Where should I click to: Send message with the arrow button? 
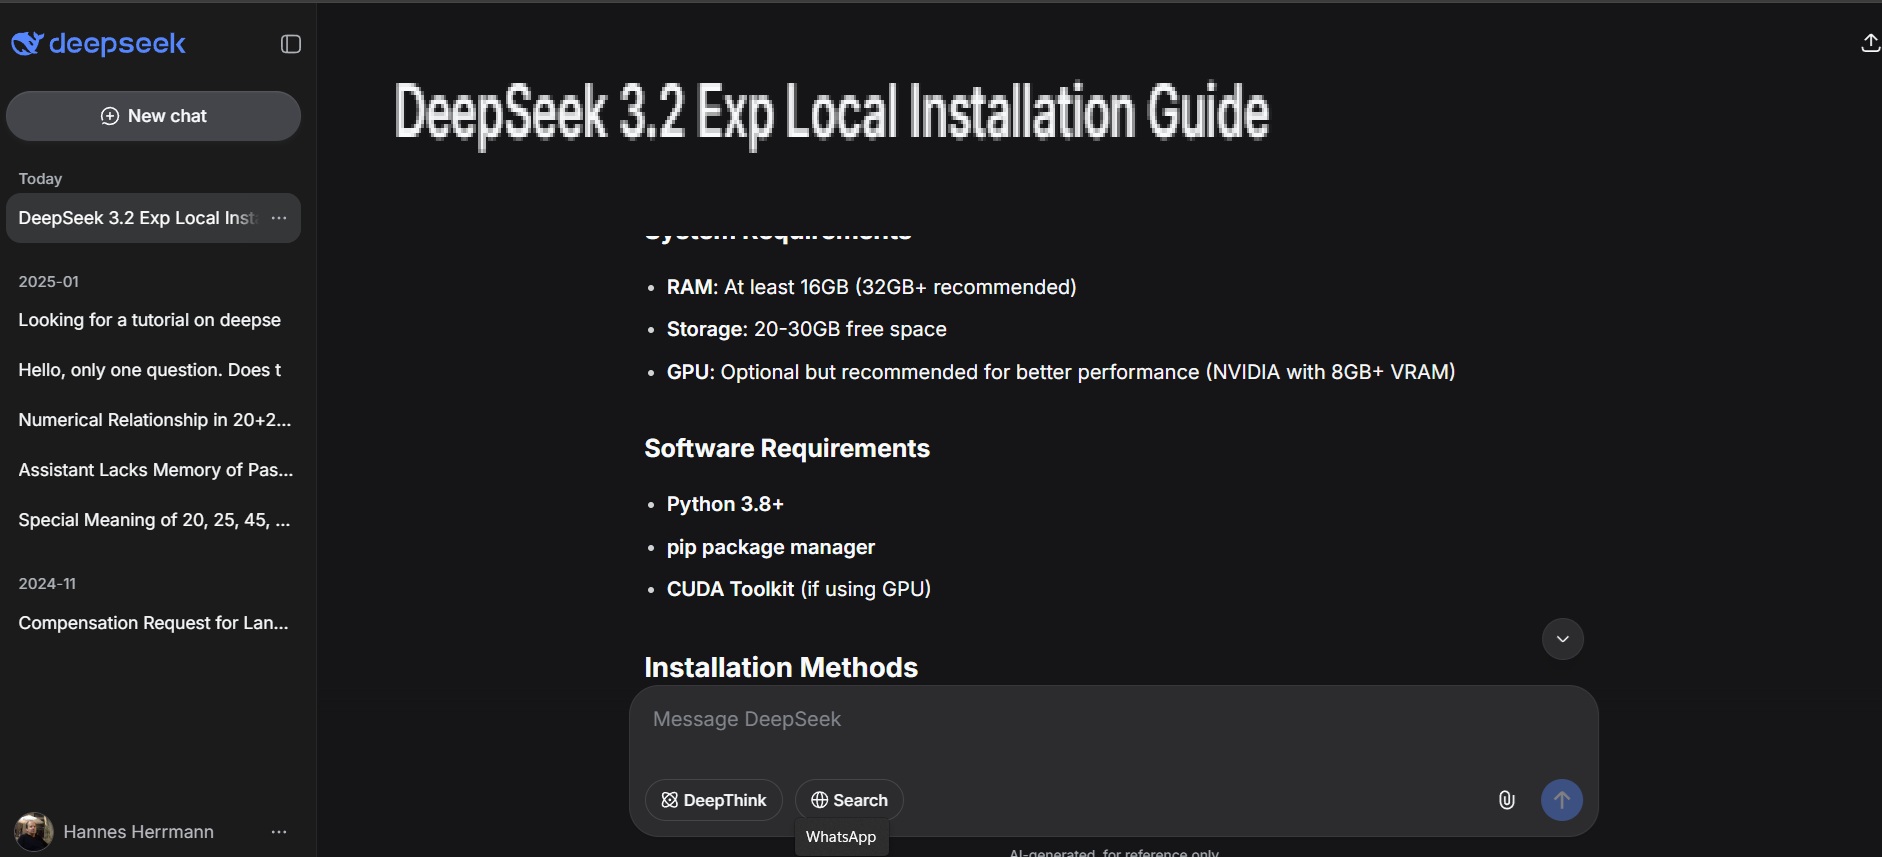tap(1562, 800)
